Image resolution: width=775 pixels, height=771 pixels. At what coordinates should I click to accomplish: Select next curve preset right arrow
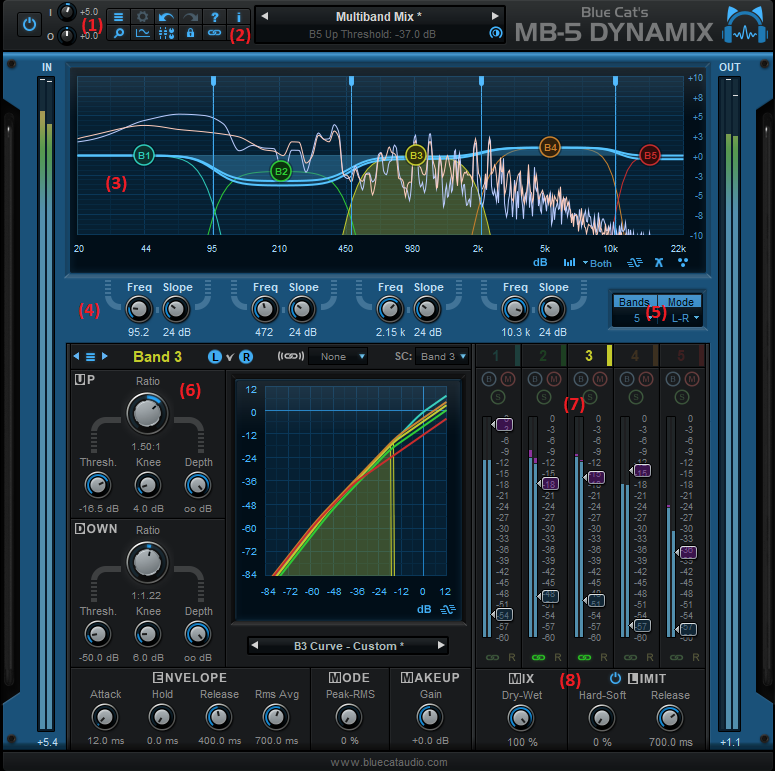pyautogui.click(x=441, y=645)
